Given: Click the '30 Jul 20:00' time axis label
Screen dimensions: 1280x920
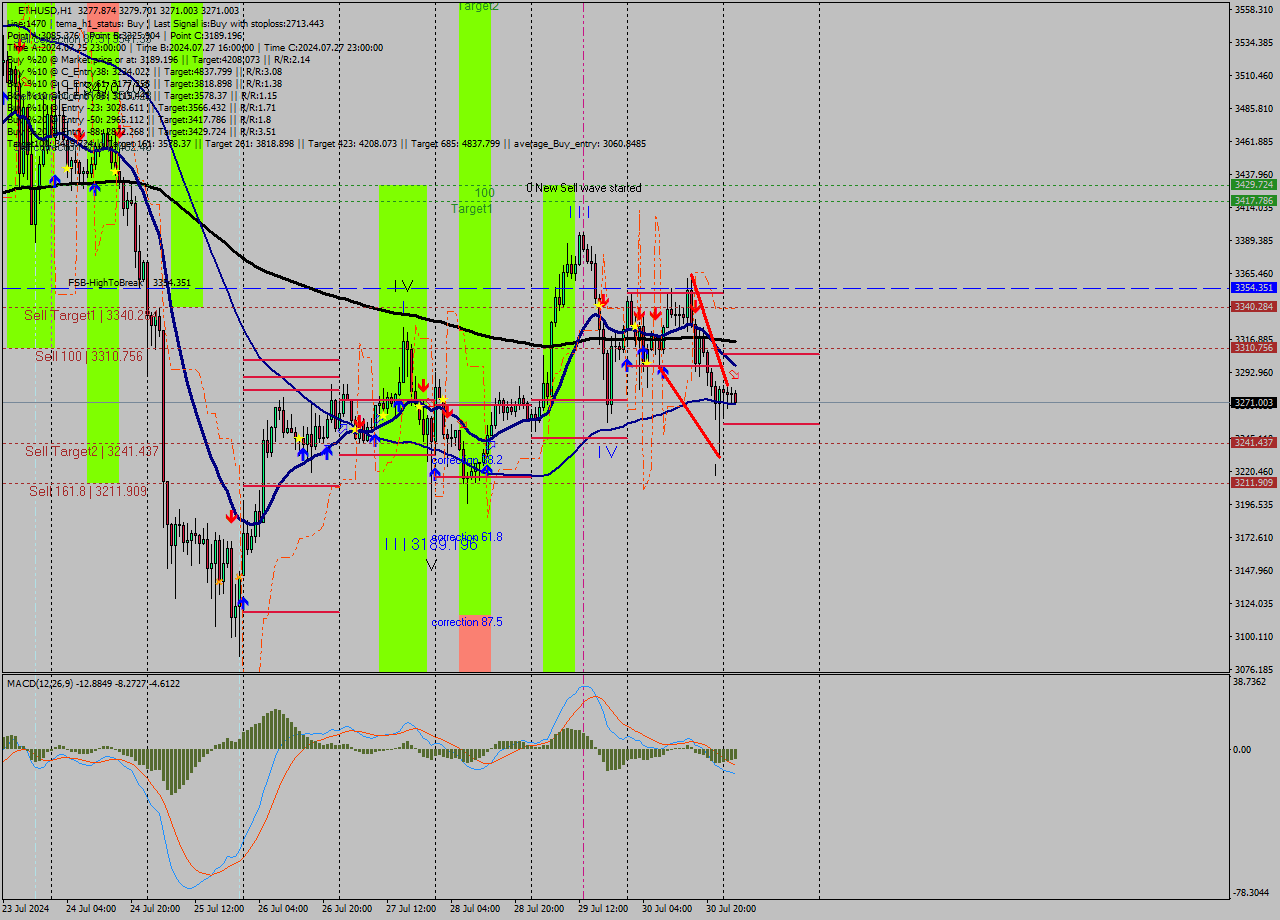Looking at the screenshot, I should 731,909.
